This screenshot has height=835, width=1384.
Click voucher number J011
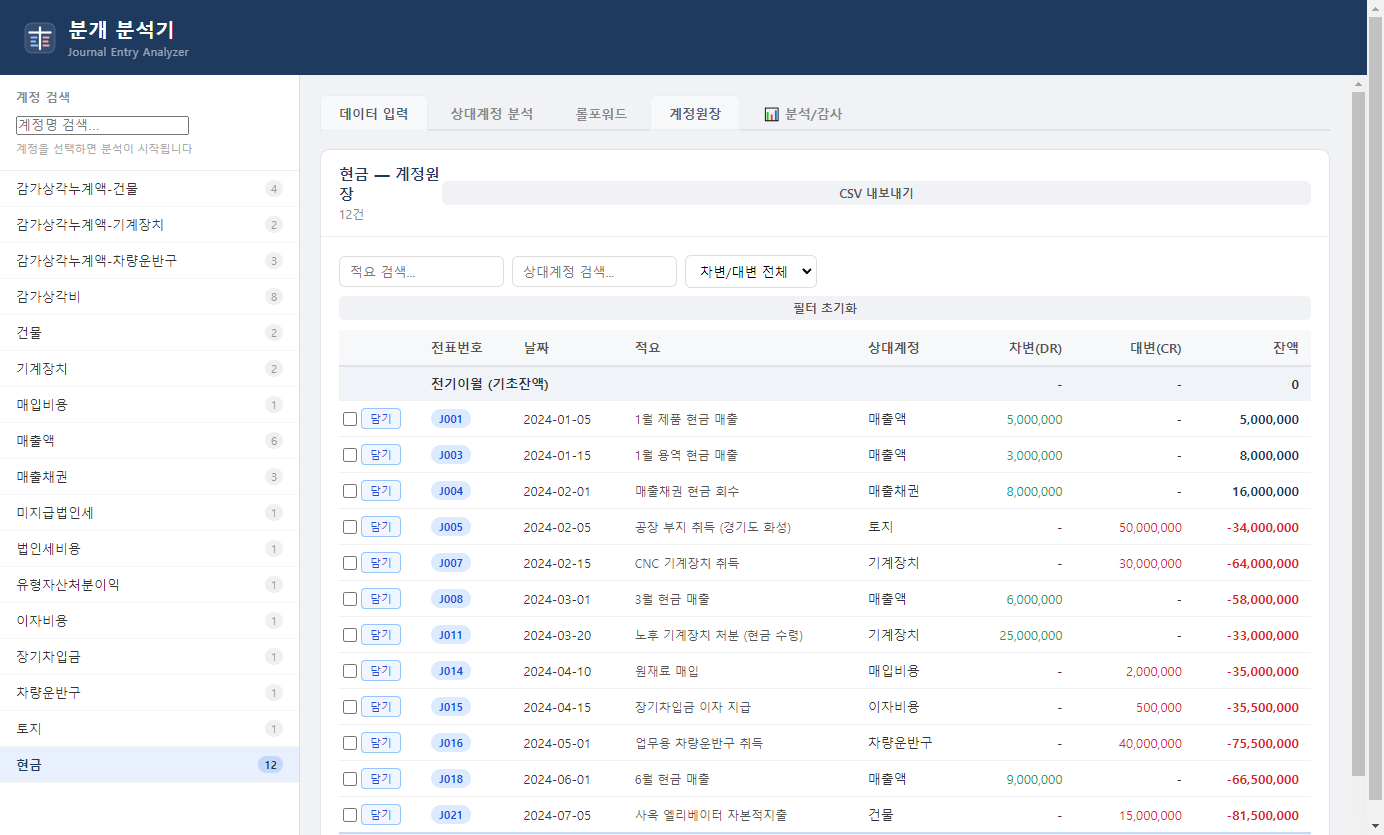[451, 635]
